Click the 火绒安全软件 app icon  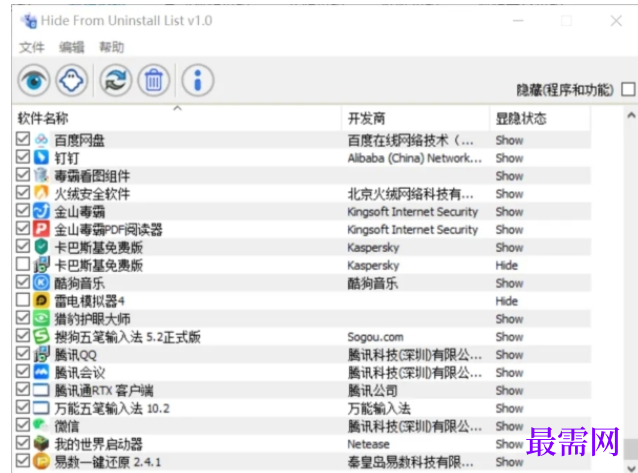coord(41,193)
